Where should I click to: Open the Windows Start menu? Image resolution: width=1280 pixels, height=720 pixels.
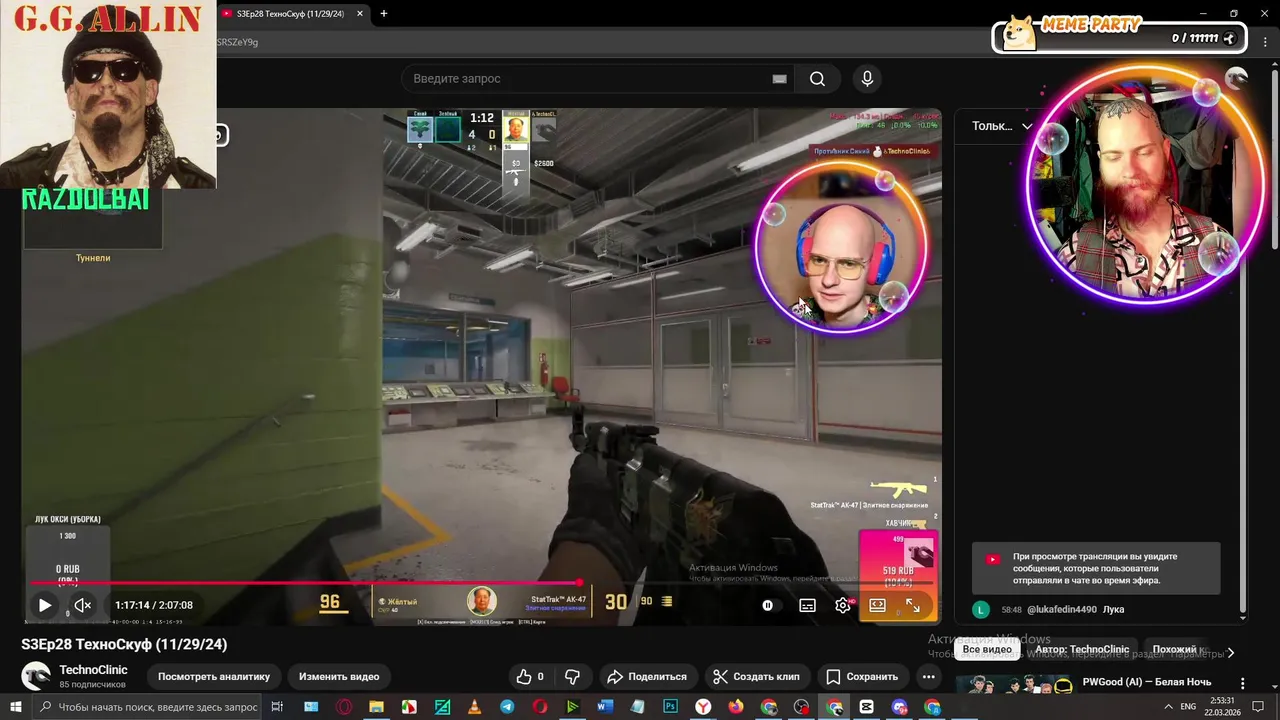tap(16, 707)
